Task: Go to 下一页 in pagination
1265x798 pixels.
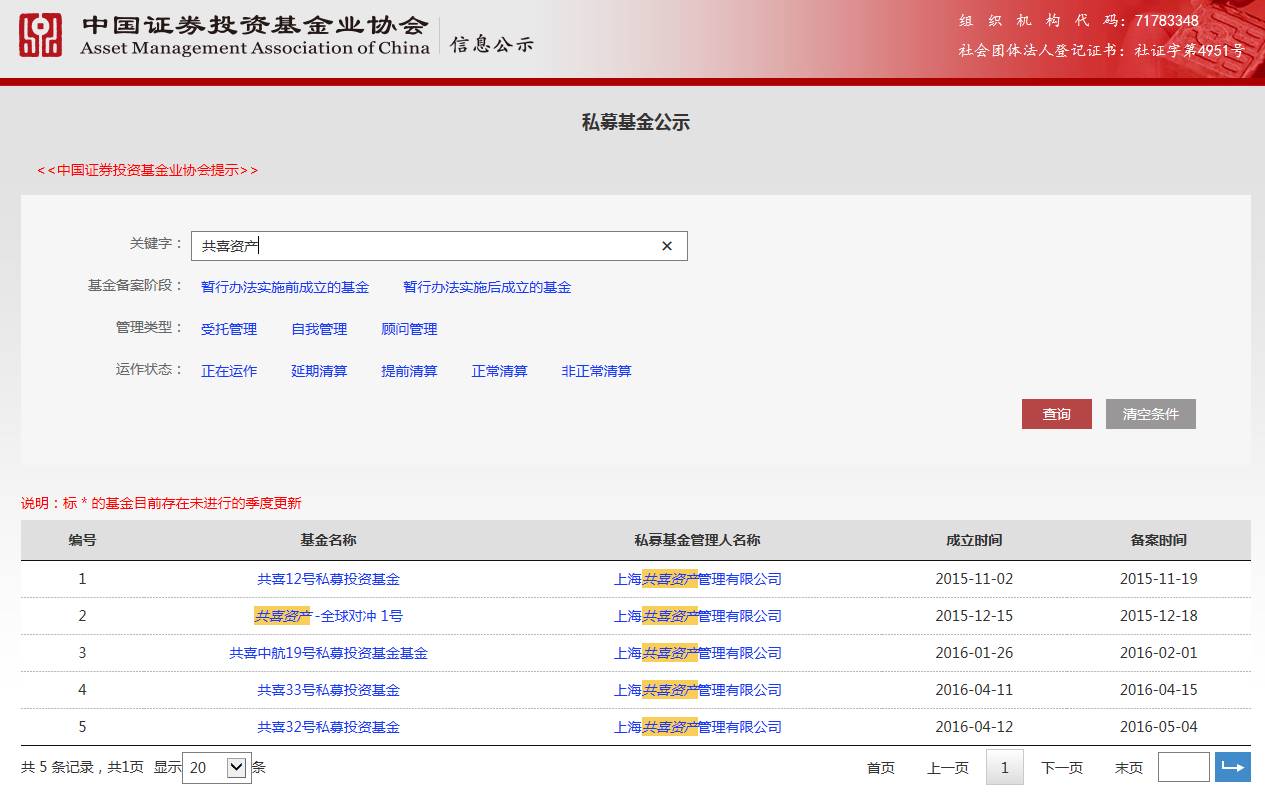Action: pos(1062,768)
